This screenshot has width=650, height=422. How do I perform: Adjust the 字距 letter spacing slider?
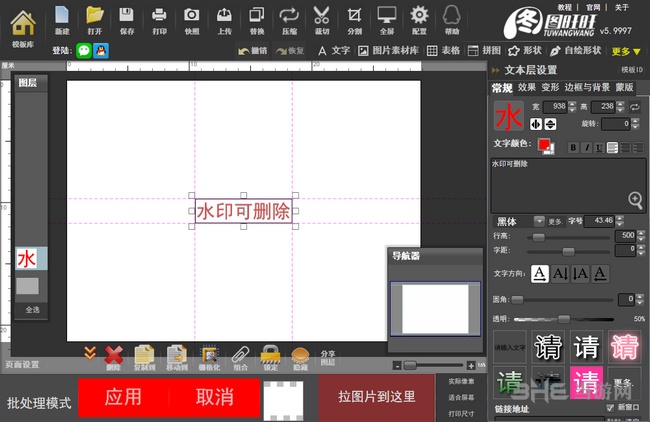[x=568, y=251]
